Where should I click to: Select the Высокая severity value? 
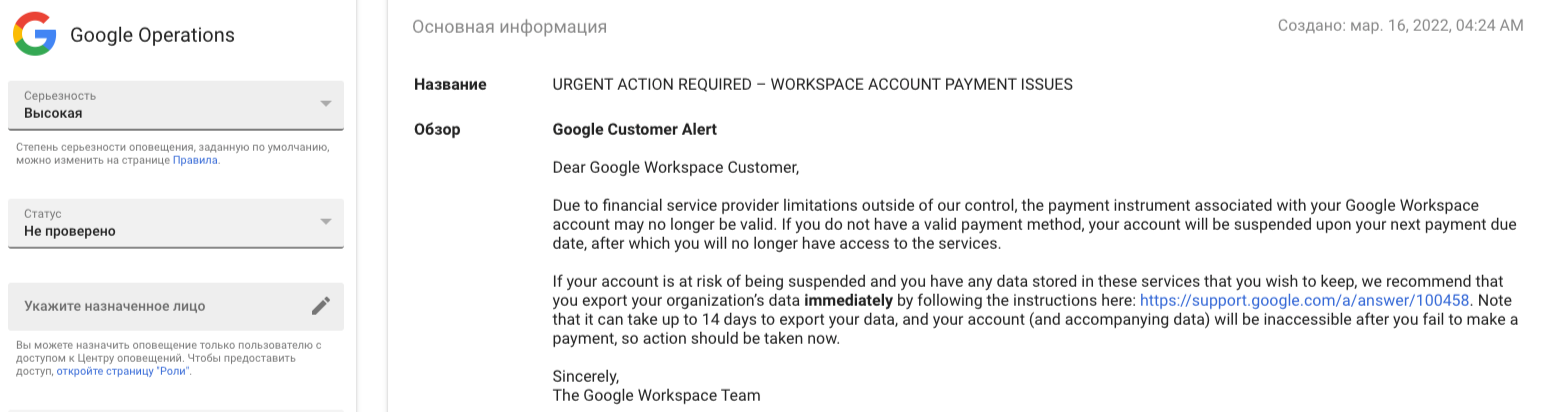tap(53, 113)
